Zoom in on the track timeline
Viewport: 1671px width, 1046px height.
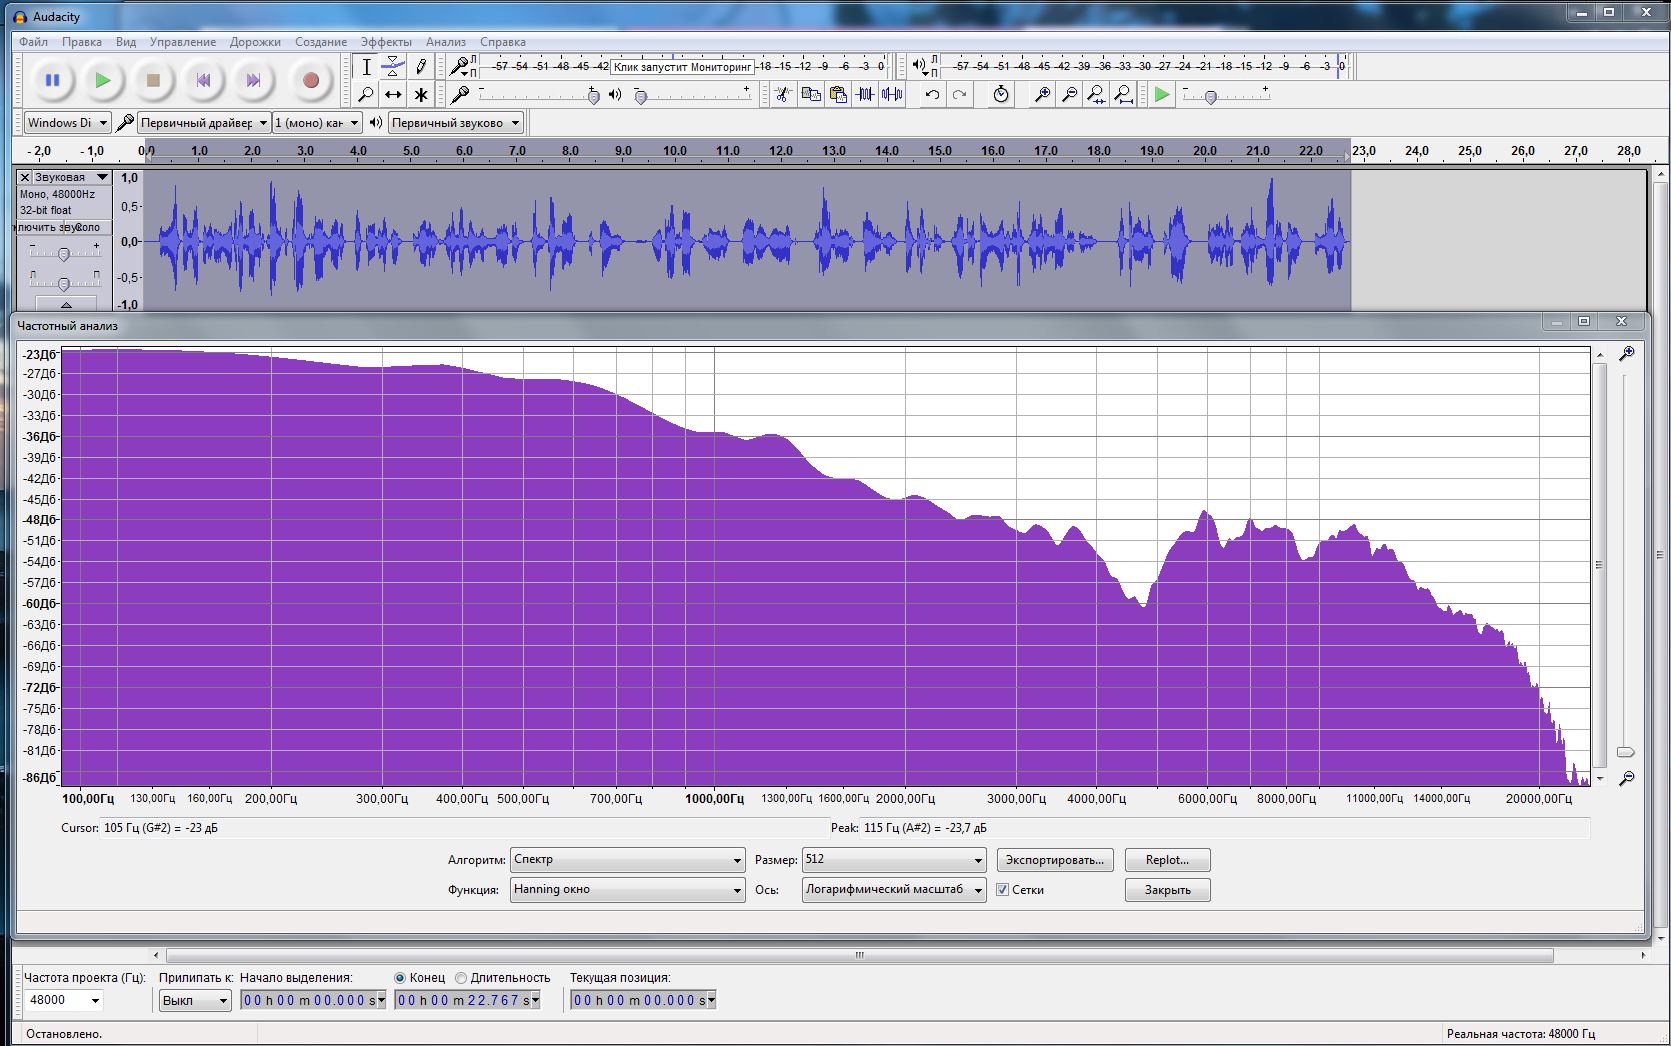click(1042, 94)
